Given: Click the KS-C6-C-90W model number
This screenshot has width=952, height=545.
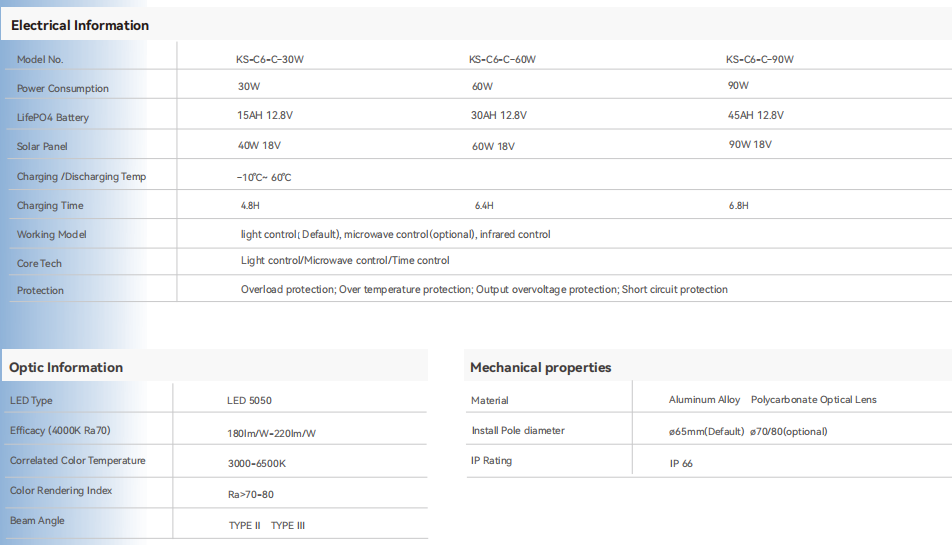Looking at the screenshot, I should click(760, 59).
